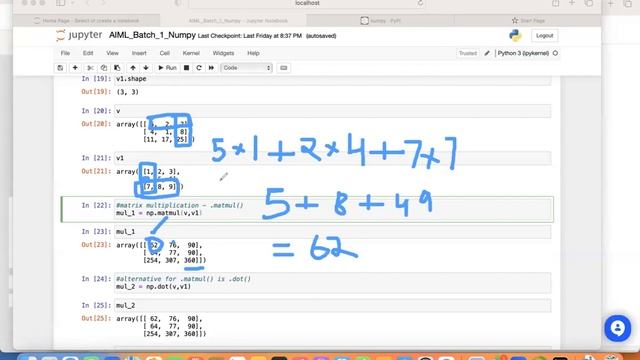Click the Trusted notebook indicator
Screen dimensions: 640x360
468,53
